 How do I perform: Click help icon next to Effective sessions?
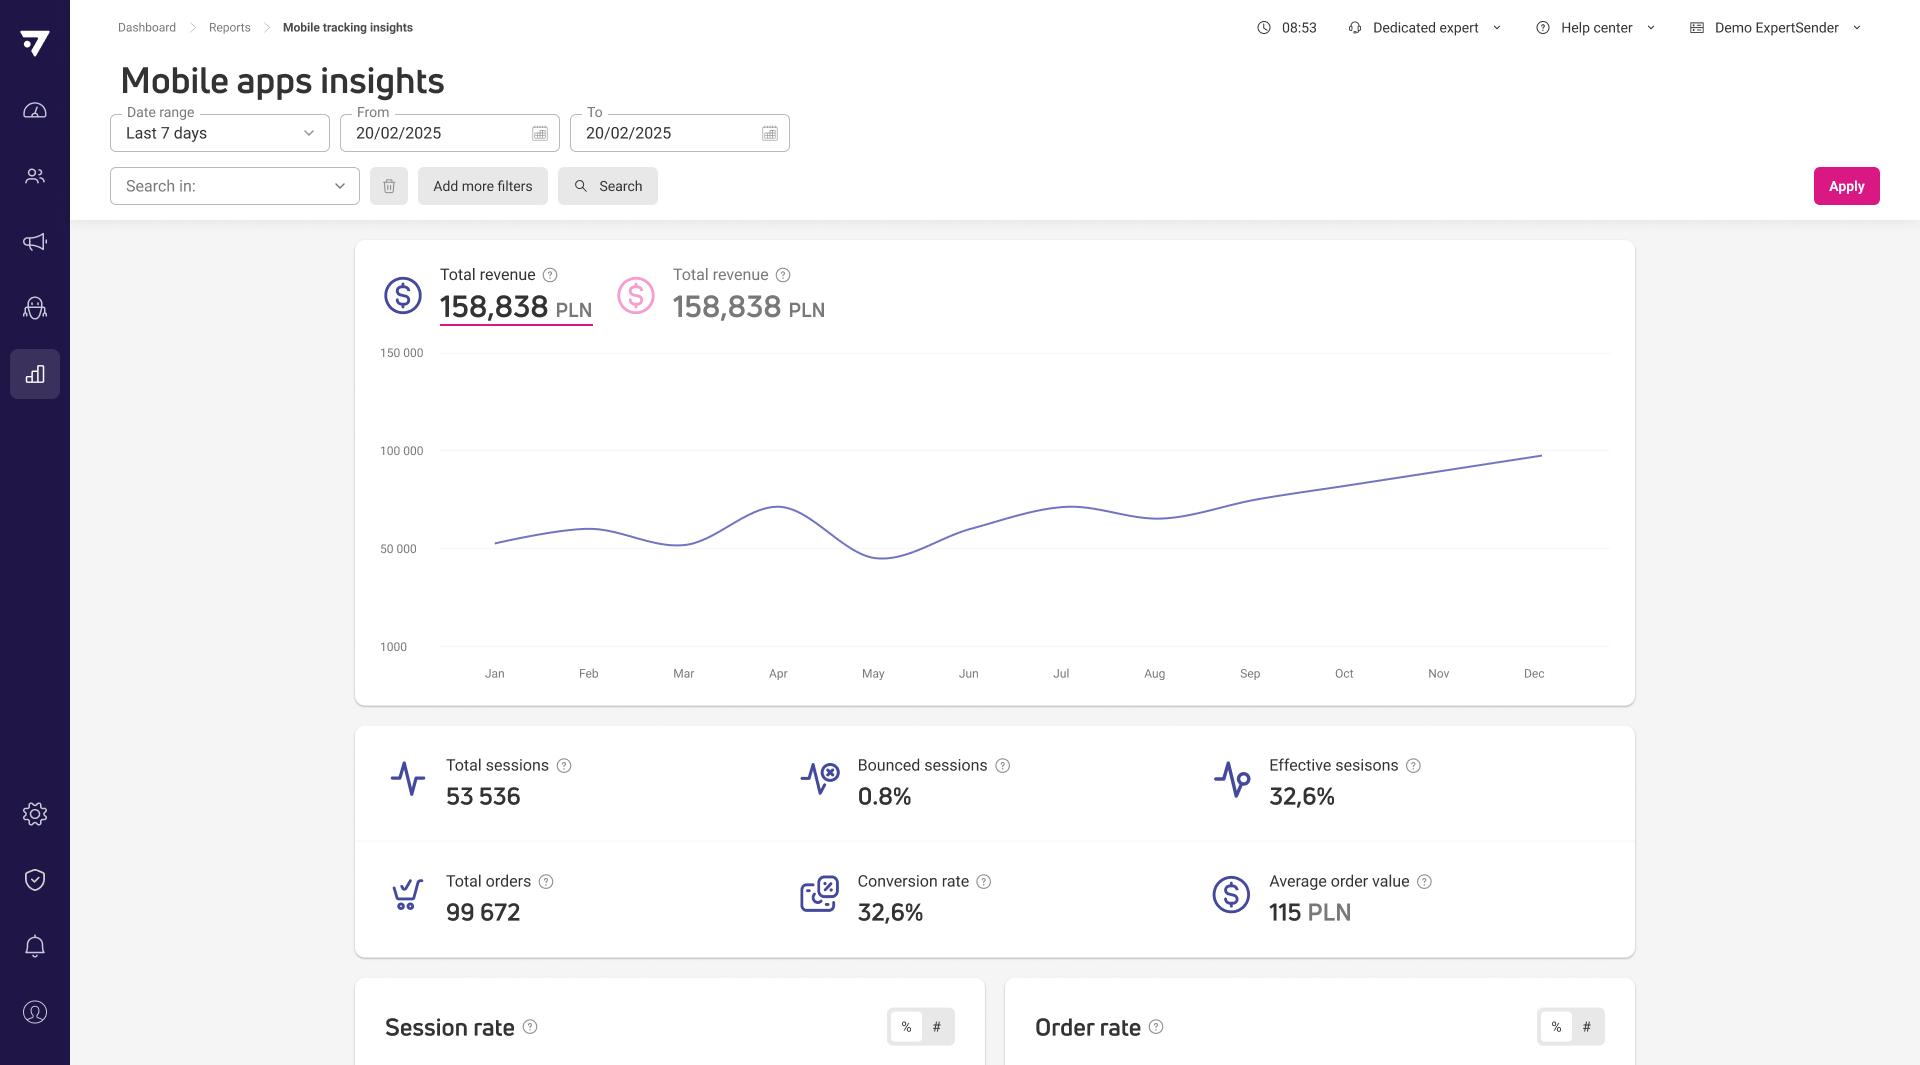point(1414,766)
